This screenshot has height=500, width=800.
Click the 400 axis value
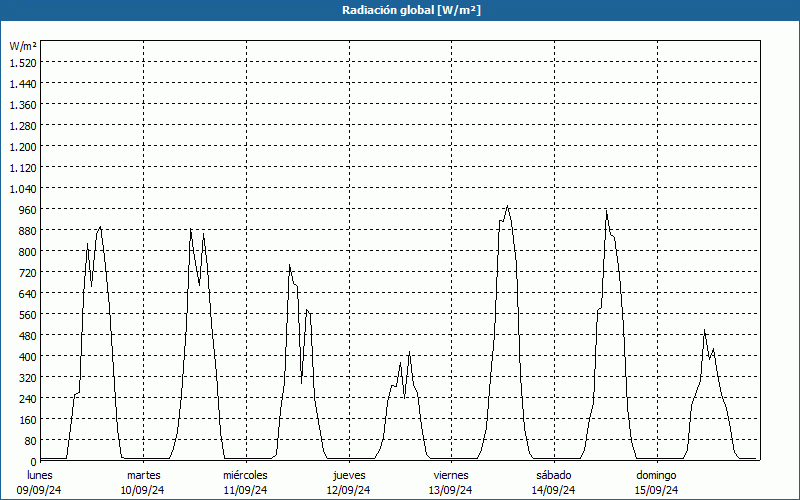coord(28,356)
